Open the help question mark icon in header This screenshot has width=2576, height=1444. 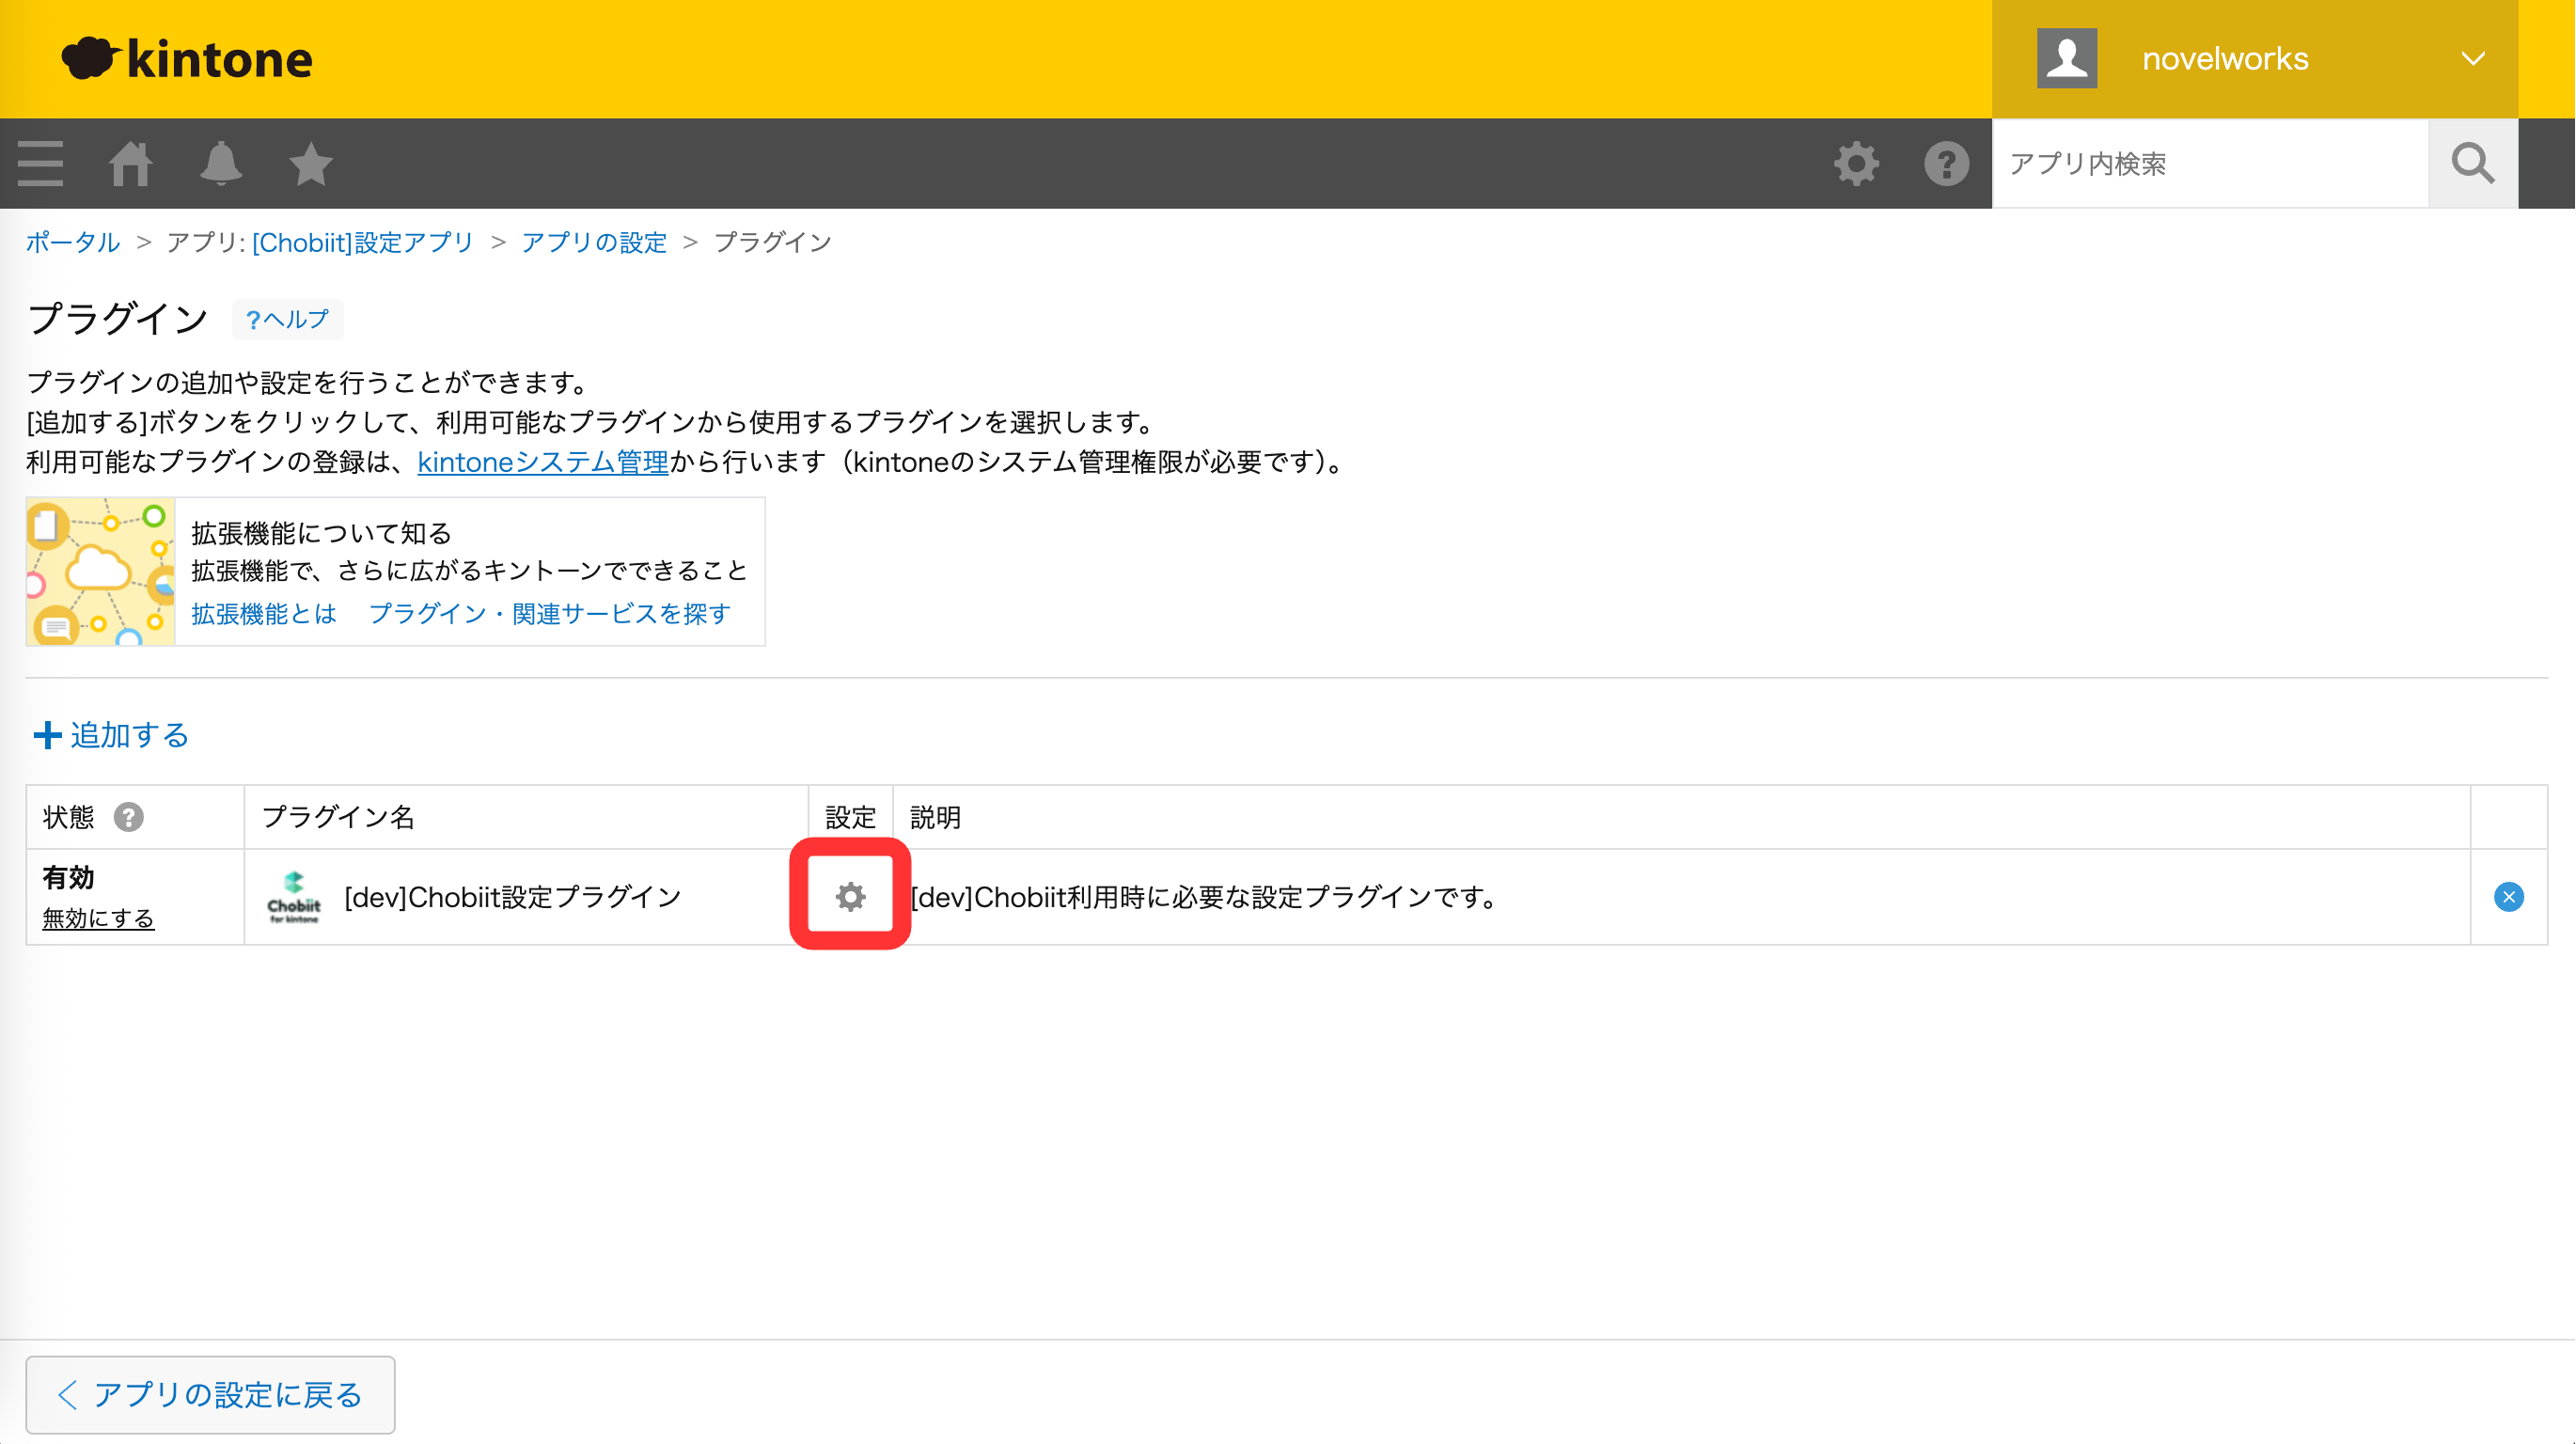click(1946, 163)
